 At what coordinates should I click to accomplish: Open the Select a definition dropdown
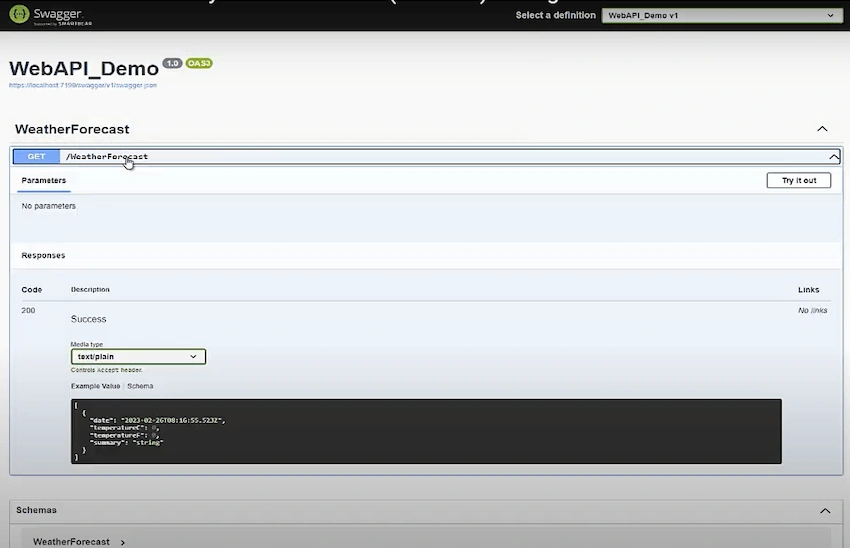point(722,15)
